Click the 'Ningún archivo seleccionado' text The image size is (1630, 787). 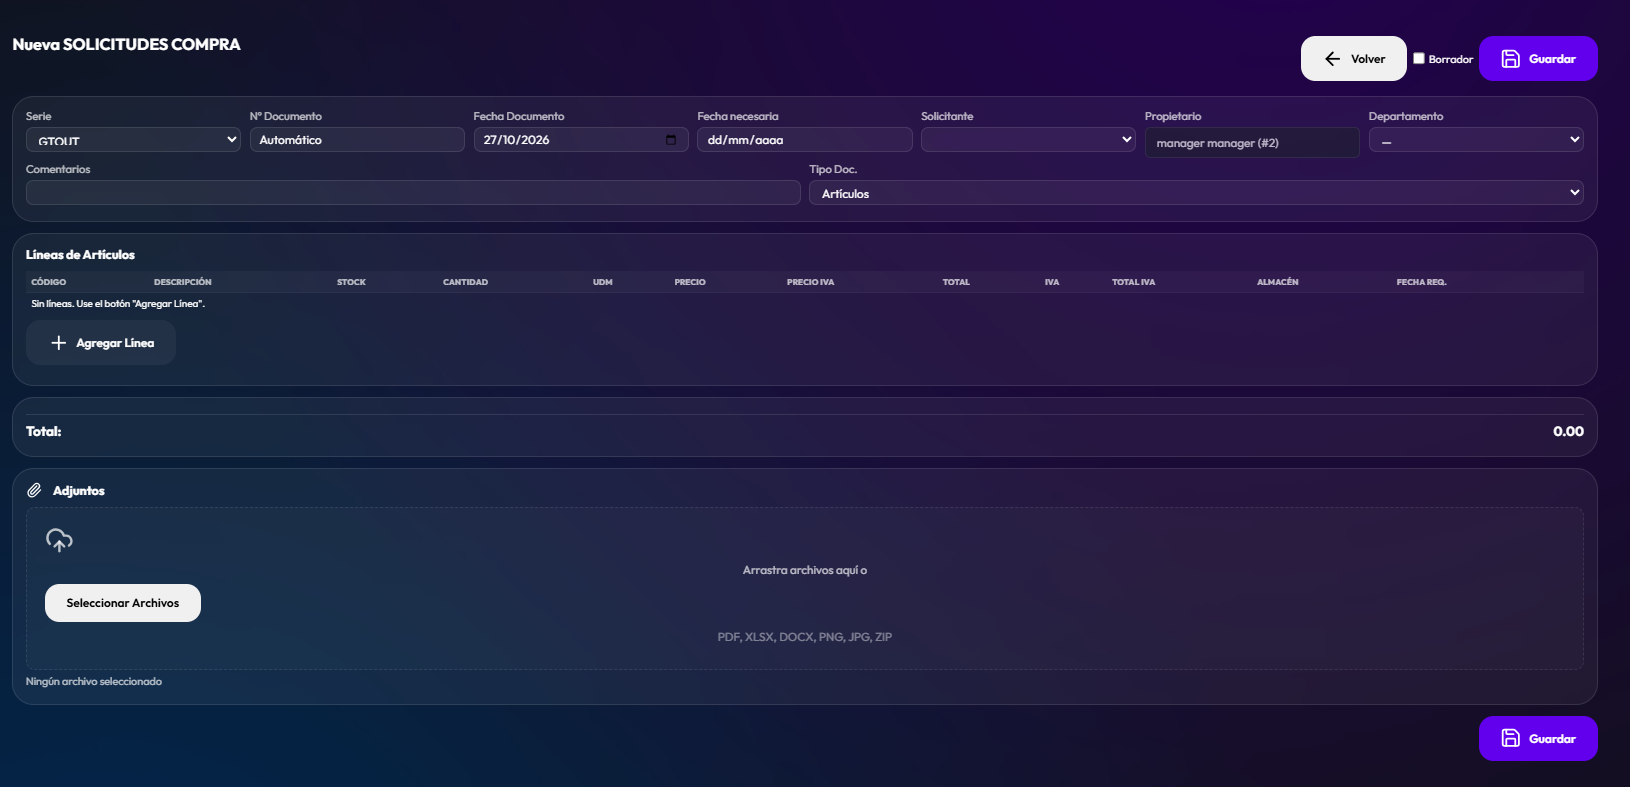coord(94,681)
